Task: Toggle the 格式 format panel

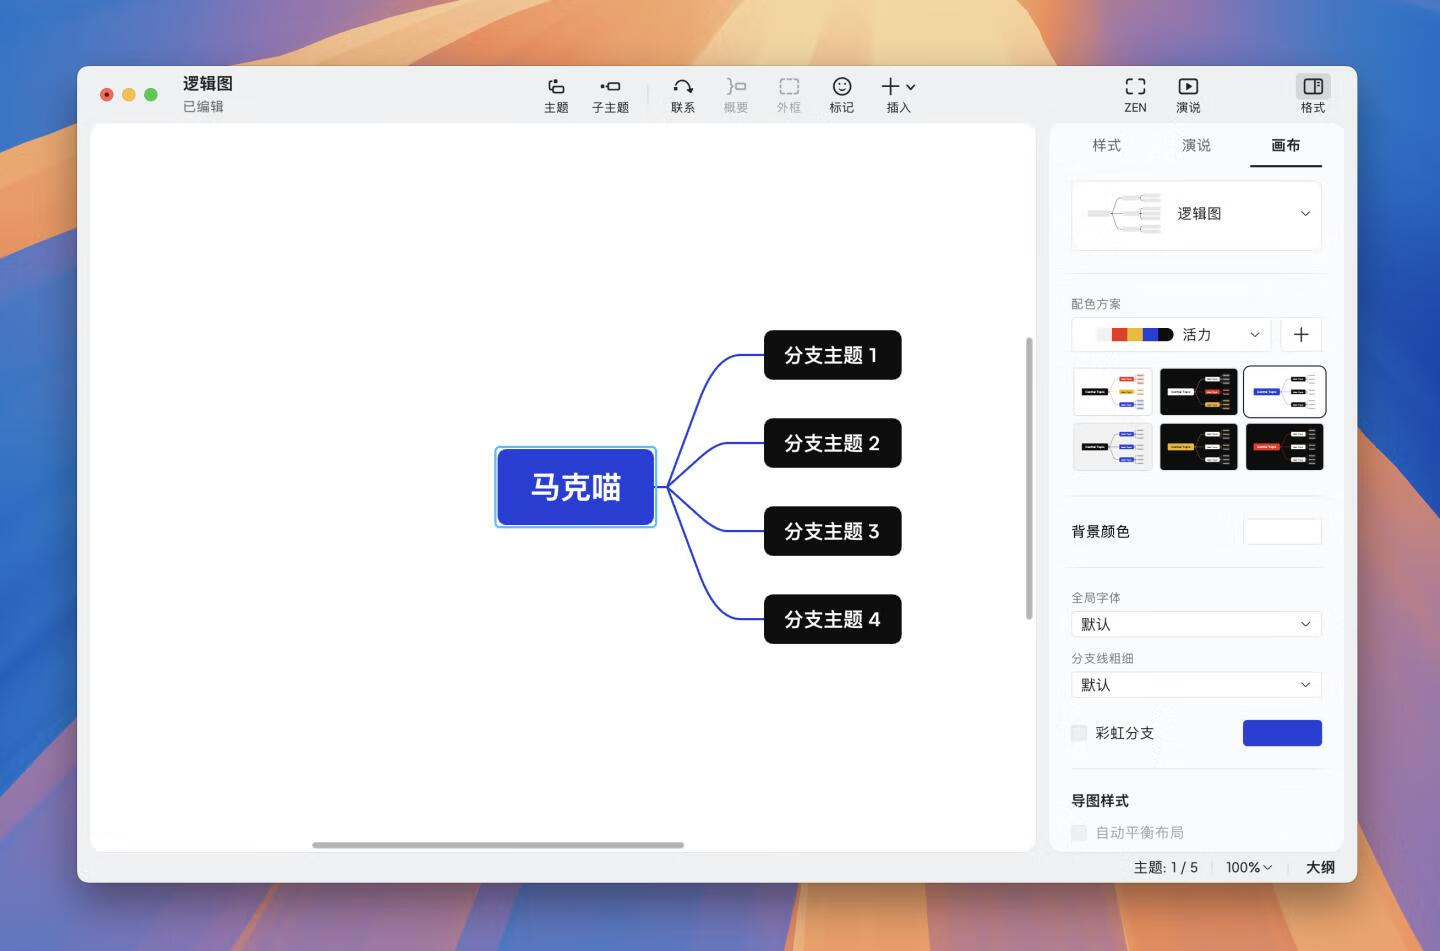Action: coord(1313,95)
